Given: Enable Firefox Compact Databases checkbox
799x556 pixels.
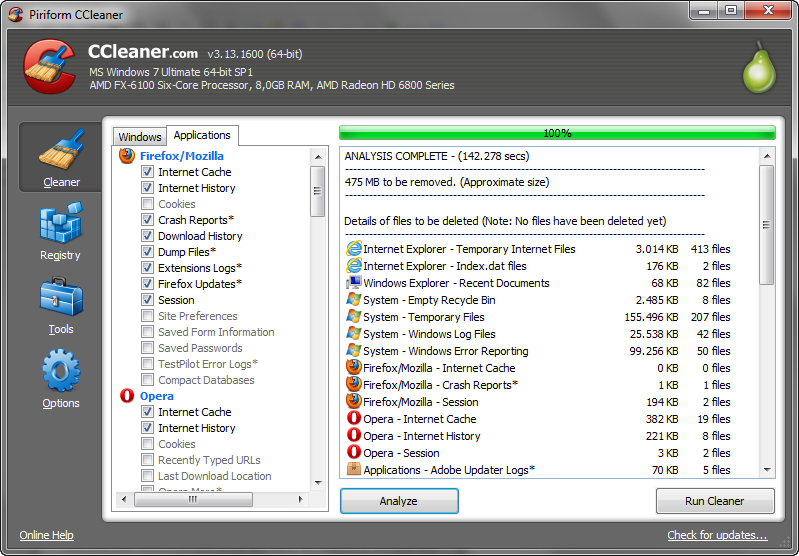Looking at the screenshot, I should tap(147, 380).
